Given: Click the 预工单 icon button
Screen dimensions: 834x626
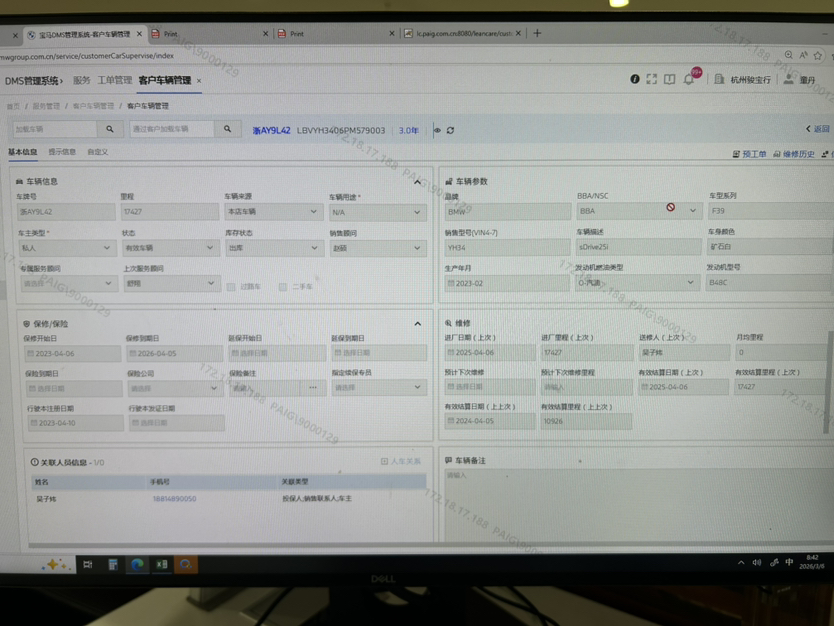Looking at the screenshot, I should pos(750,154).
